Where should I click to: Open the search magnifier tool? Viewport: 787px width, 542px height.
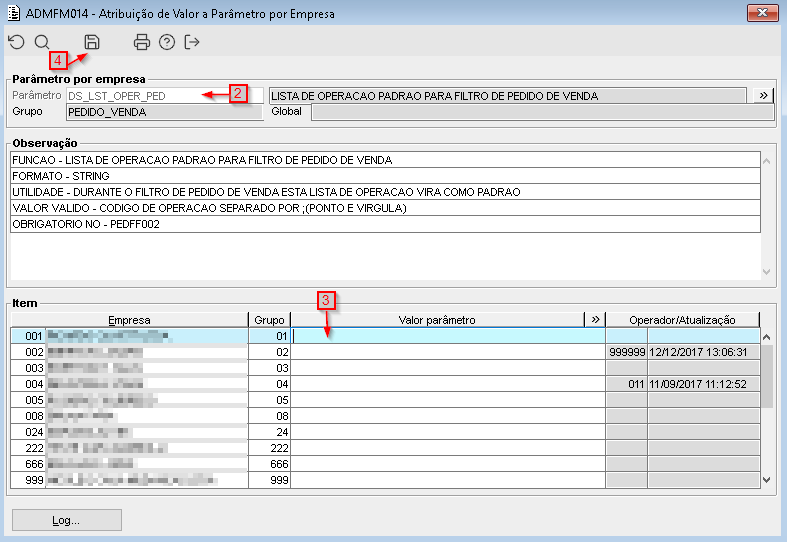[42, 42]
